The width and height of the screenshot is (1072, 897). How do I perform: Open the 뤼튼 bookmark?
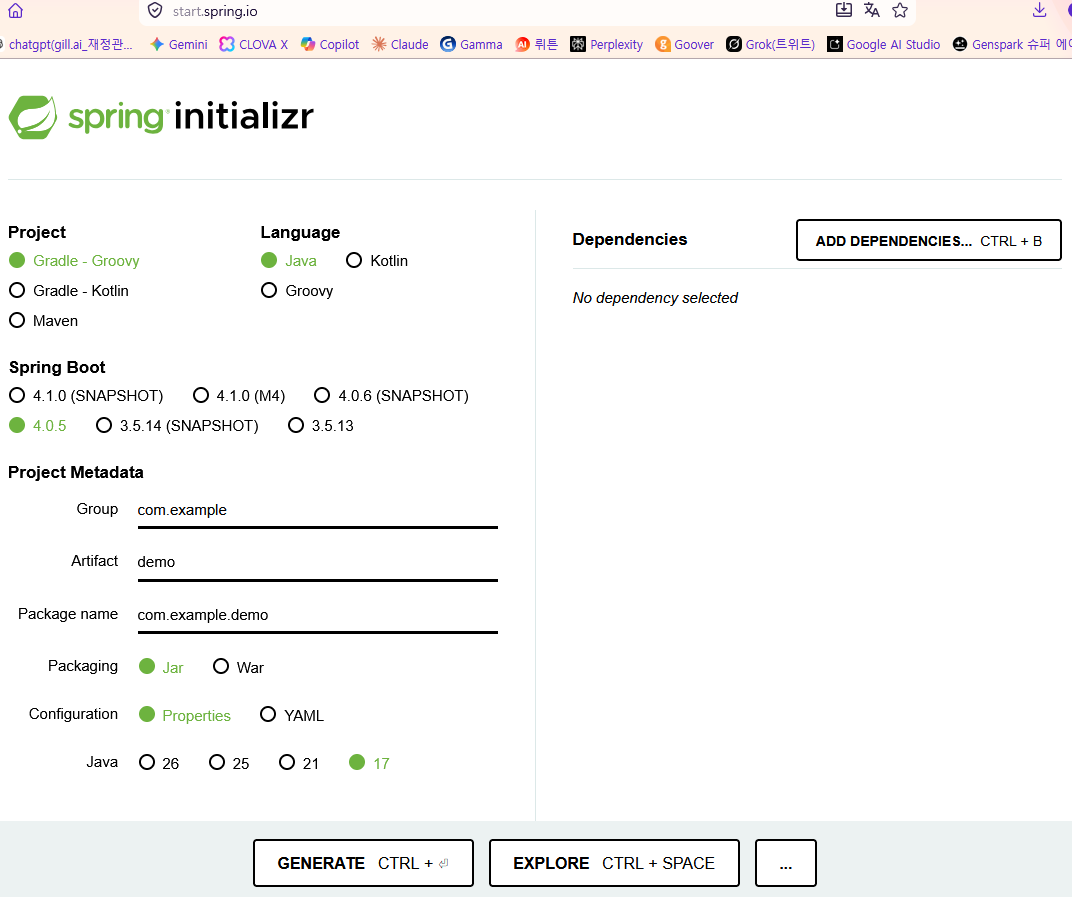tap(537, 44)
